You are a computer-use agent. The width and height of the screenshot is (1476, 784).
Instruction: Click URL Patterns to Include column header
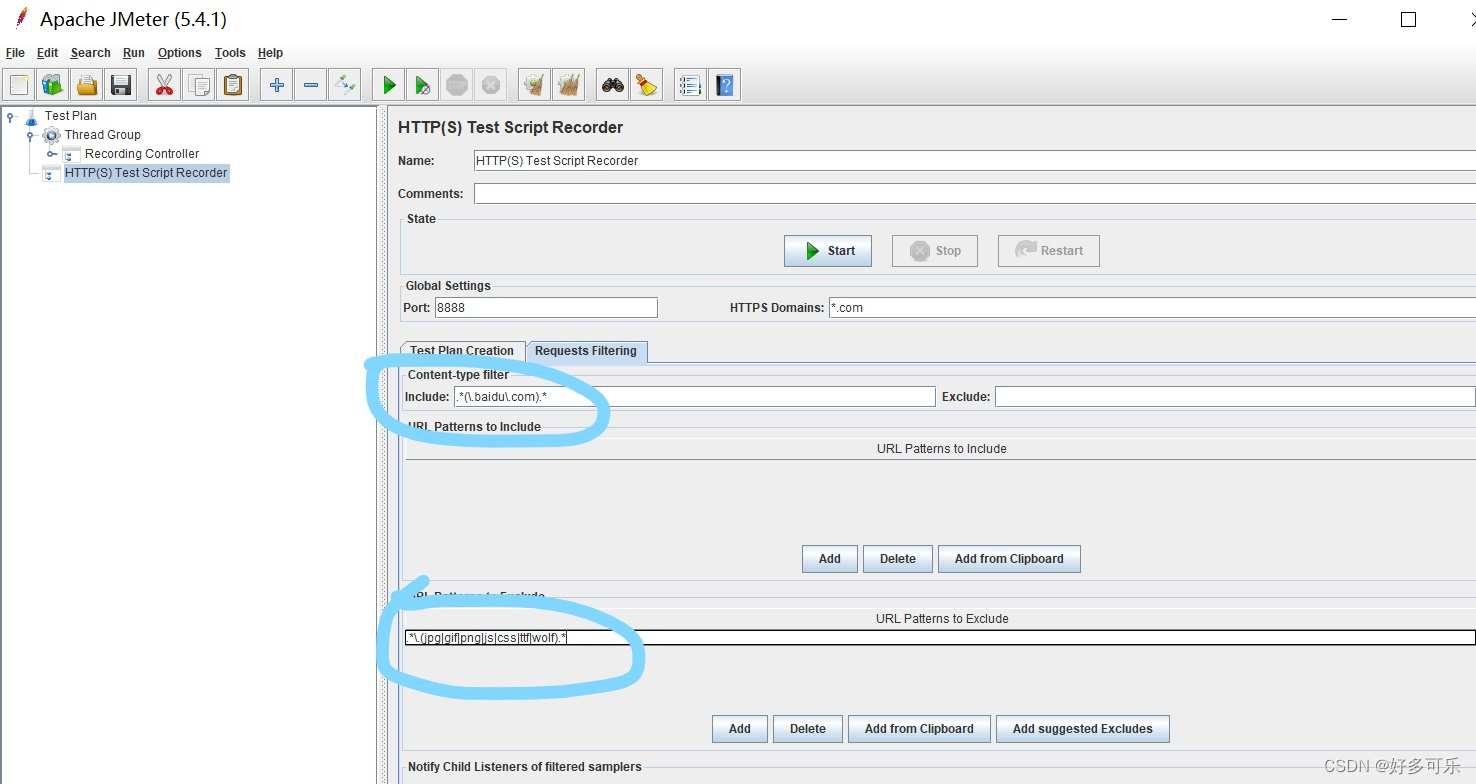(x=941, y=449)
